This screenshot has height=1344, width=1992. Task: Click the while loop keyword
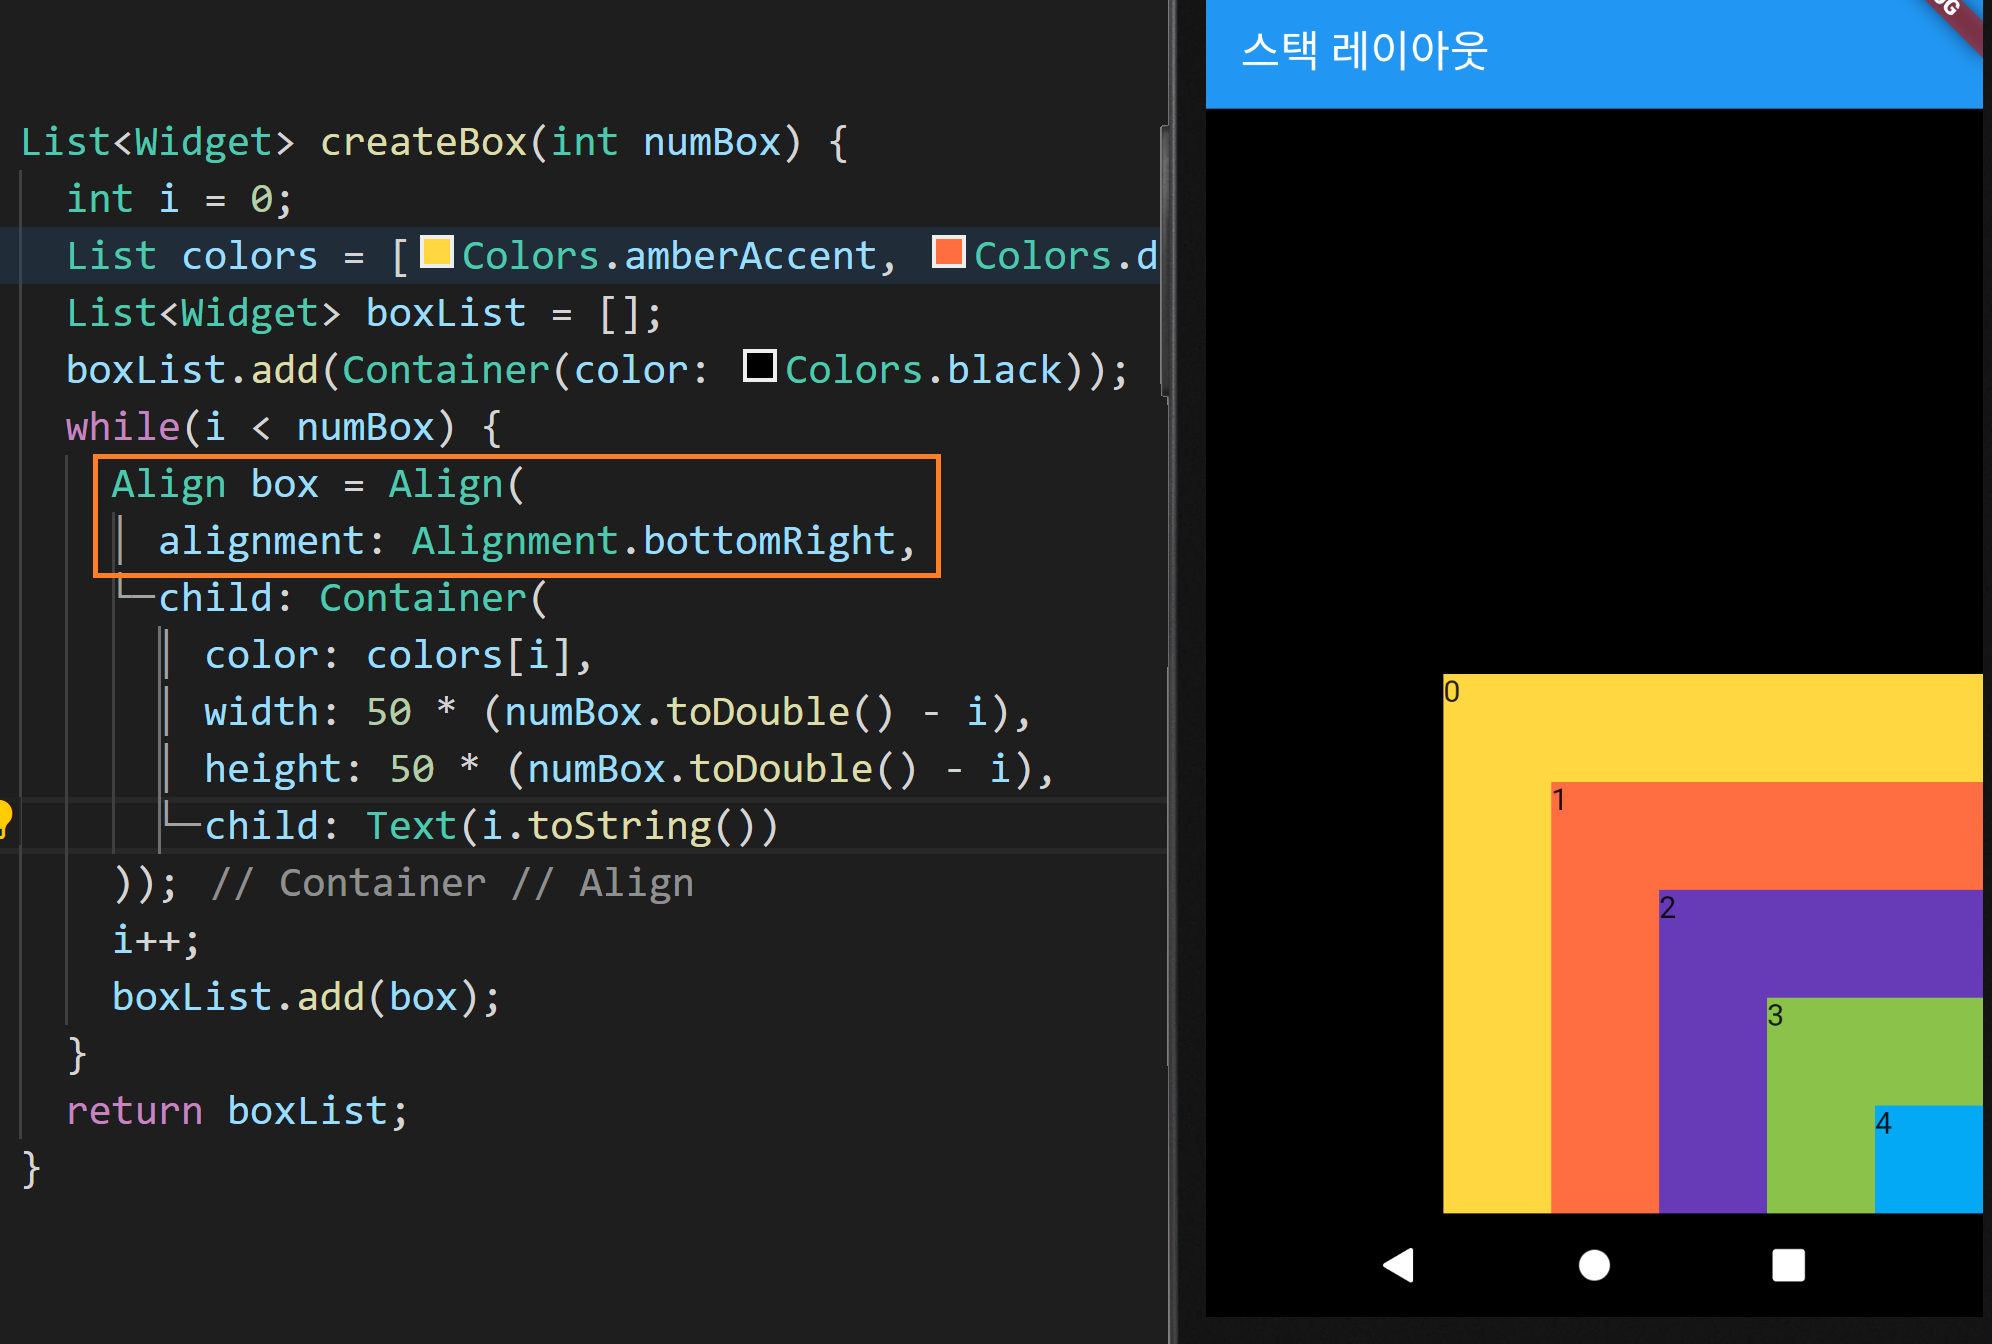click(x=122, y=427)
